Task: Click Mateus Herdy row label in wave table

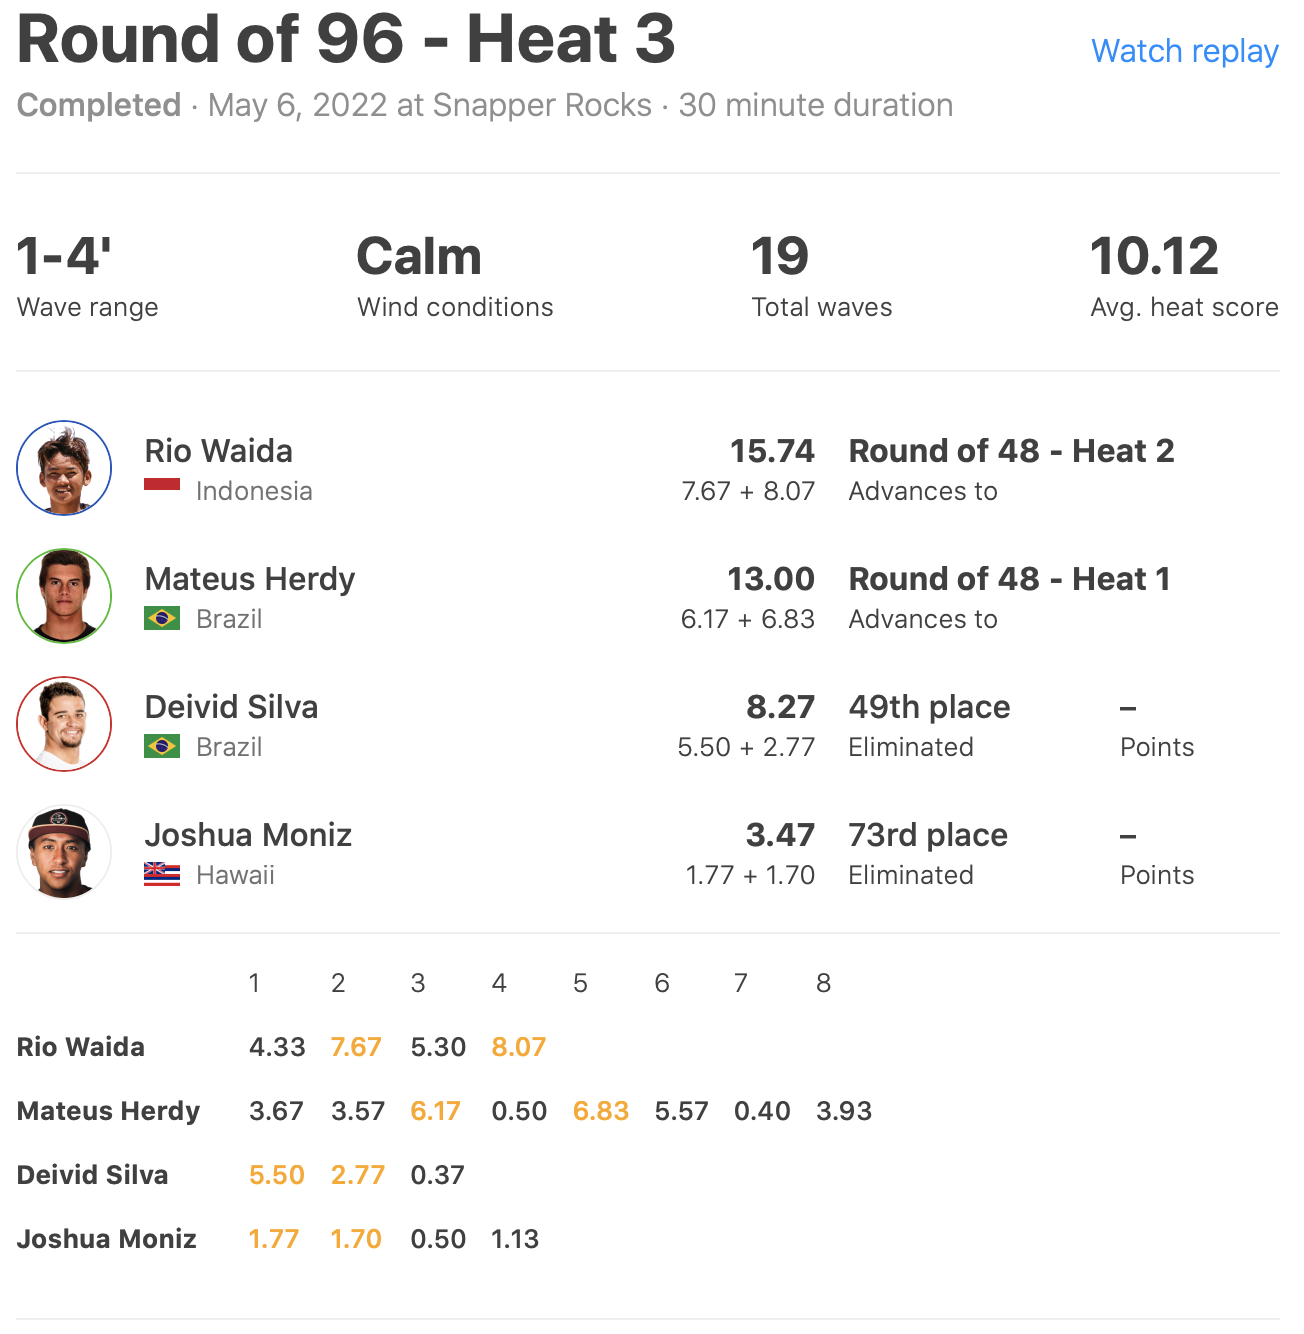Action: [108, 1111]
